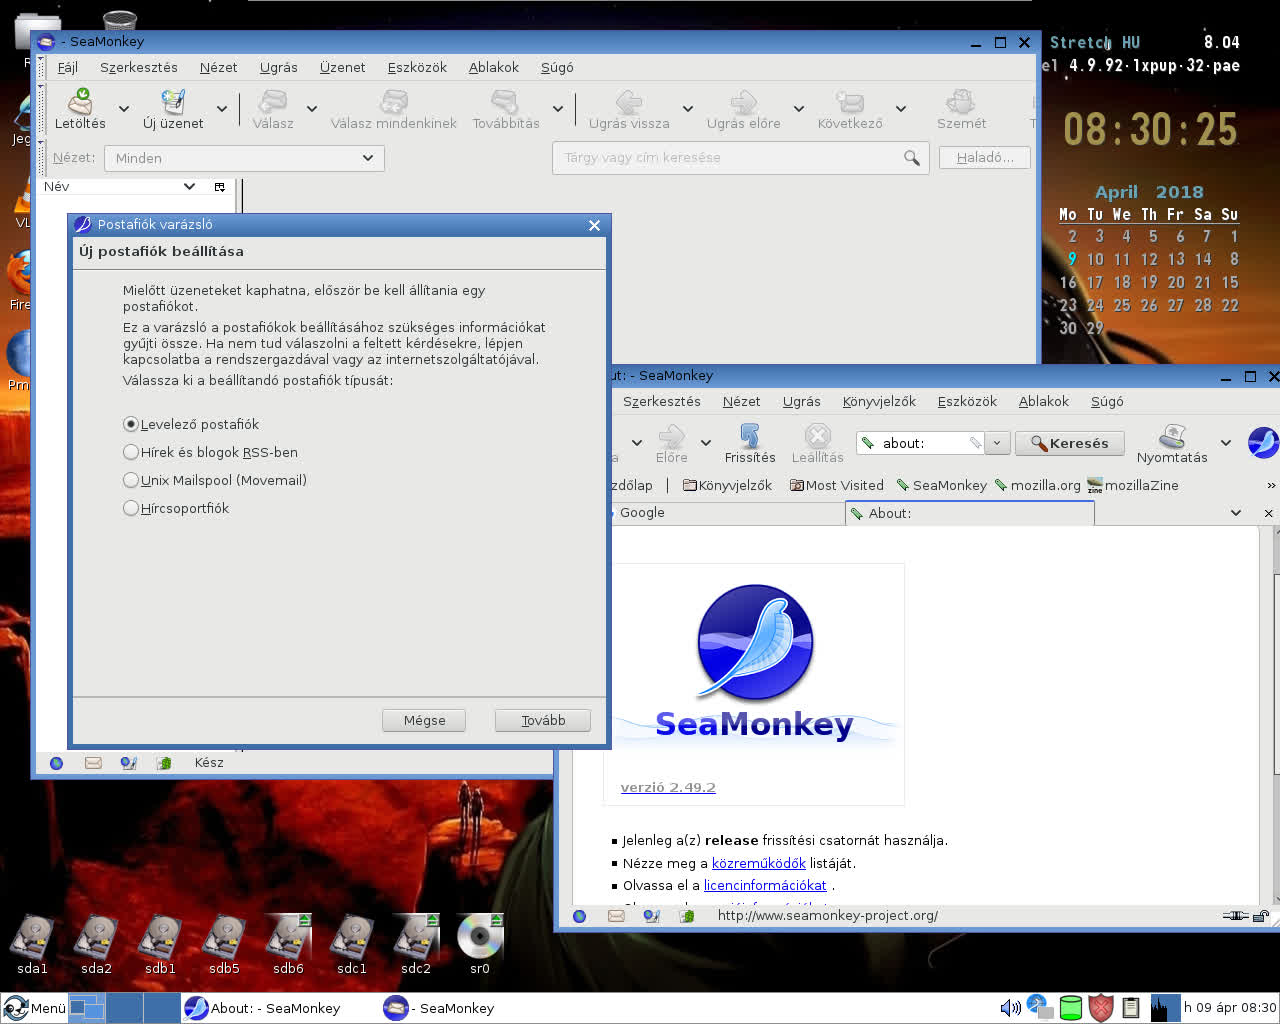Click the Név column header
Screen dimensions: 1280x1024
pos(120,187)
